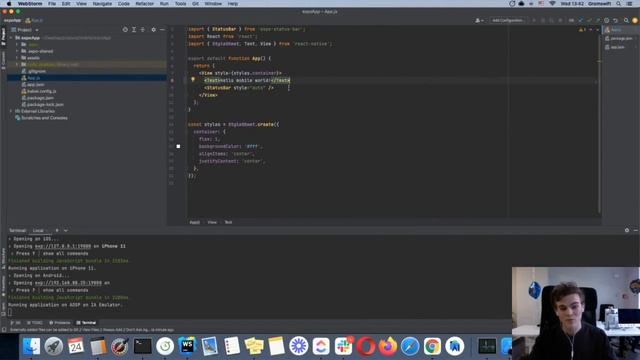Open WebStorm icon in the Dock
This screenshot has width=640, height=360.
click(x=187, y=347)
